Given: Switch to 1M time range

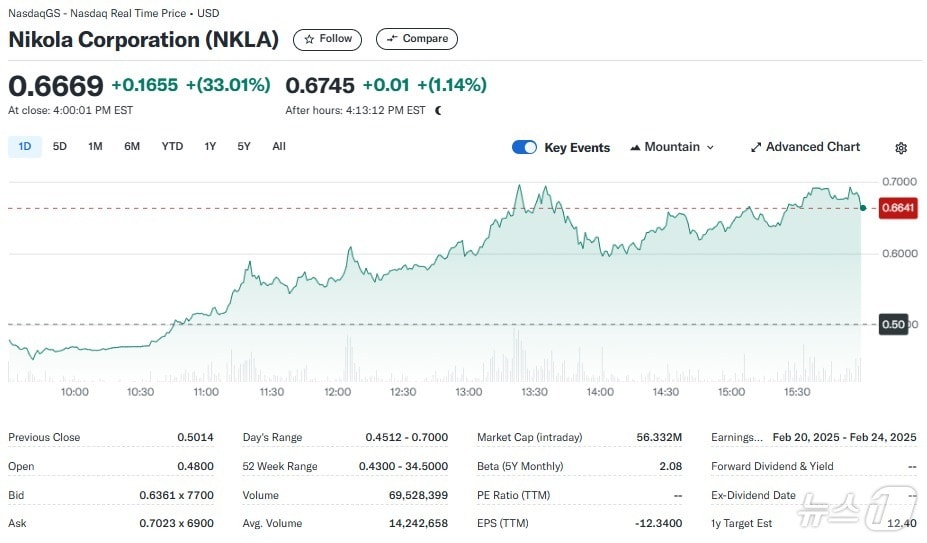Looking at the screenshot, I should click(95, 147).
